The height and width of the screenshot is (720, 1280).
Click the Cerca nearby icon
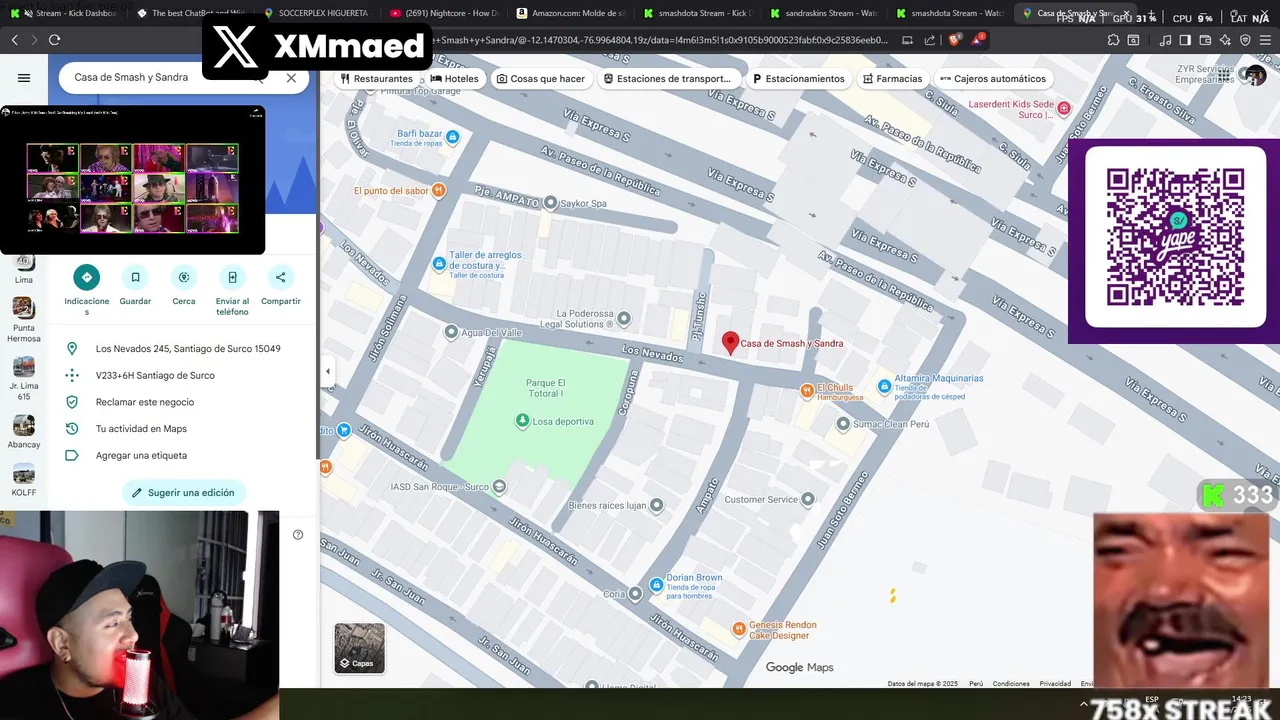click(x=183, y=277)
